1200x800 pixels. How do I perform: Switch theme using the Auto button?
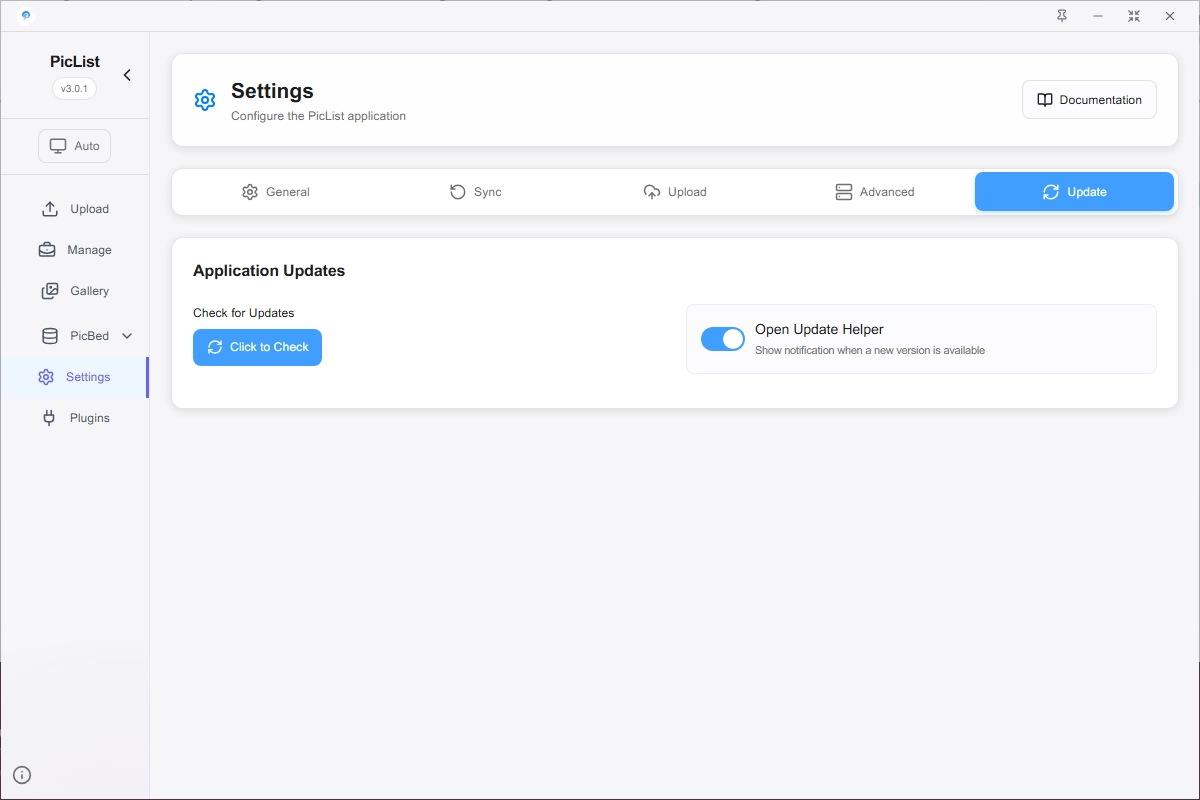point(75,146)
